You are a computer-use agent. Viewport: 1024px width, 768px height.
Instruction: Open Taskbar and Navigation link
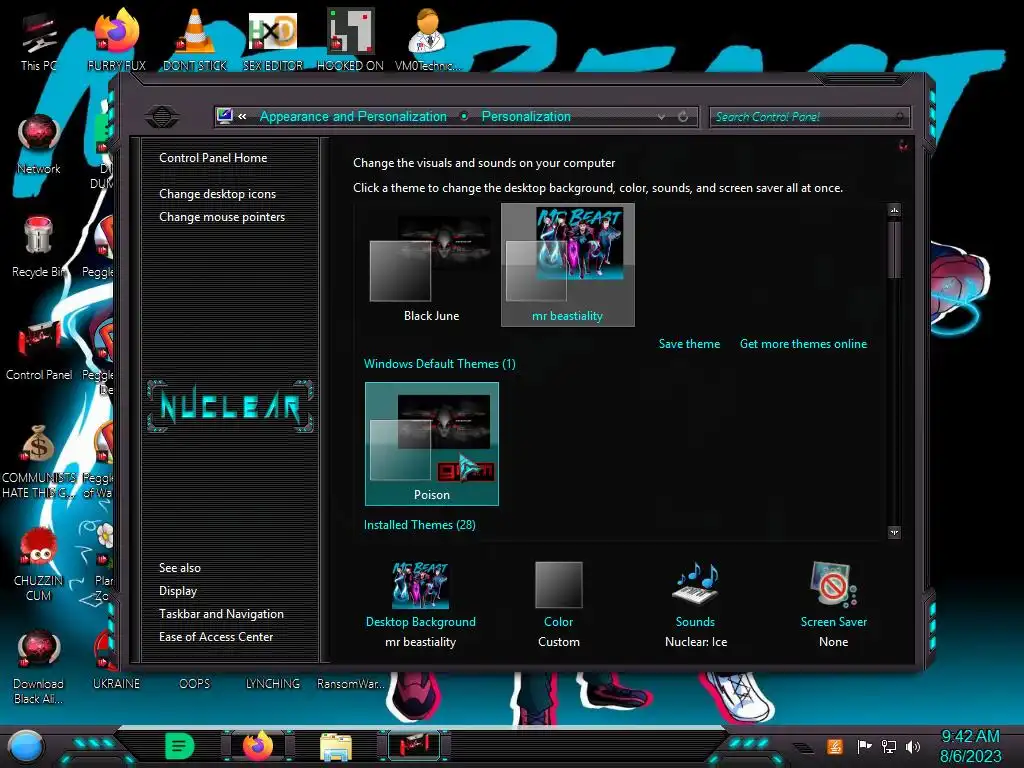click(x=221, y=613)
